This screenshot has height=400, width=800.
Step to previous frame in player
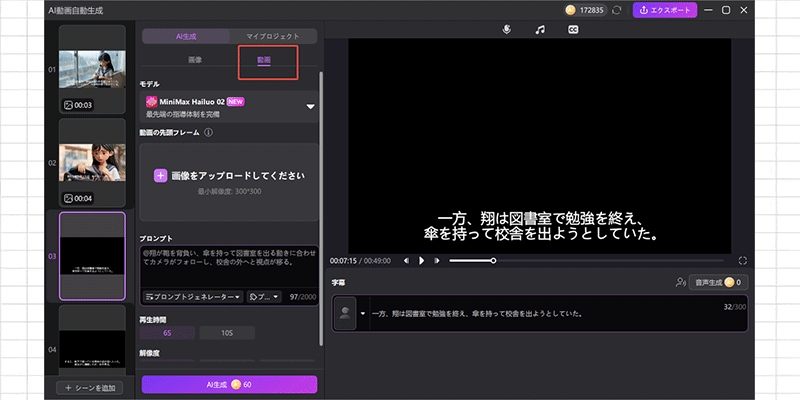click(406, 261)
